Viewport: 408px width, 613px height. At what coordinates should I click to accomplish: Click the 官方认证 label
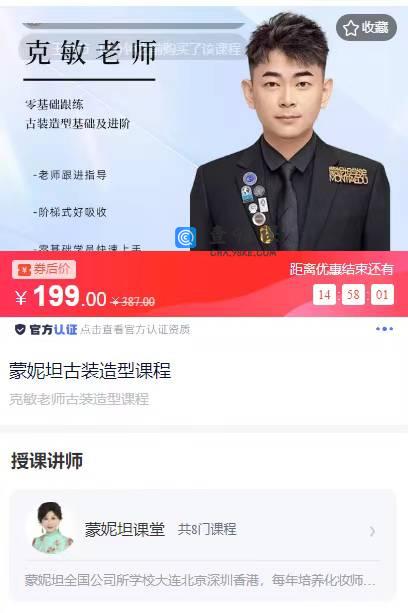54,330
